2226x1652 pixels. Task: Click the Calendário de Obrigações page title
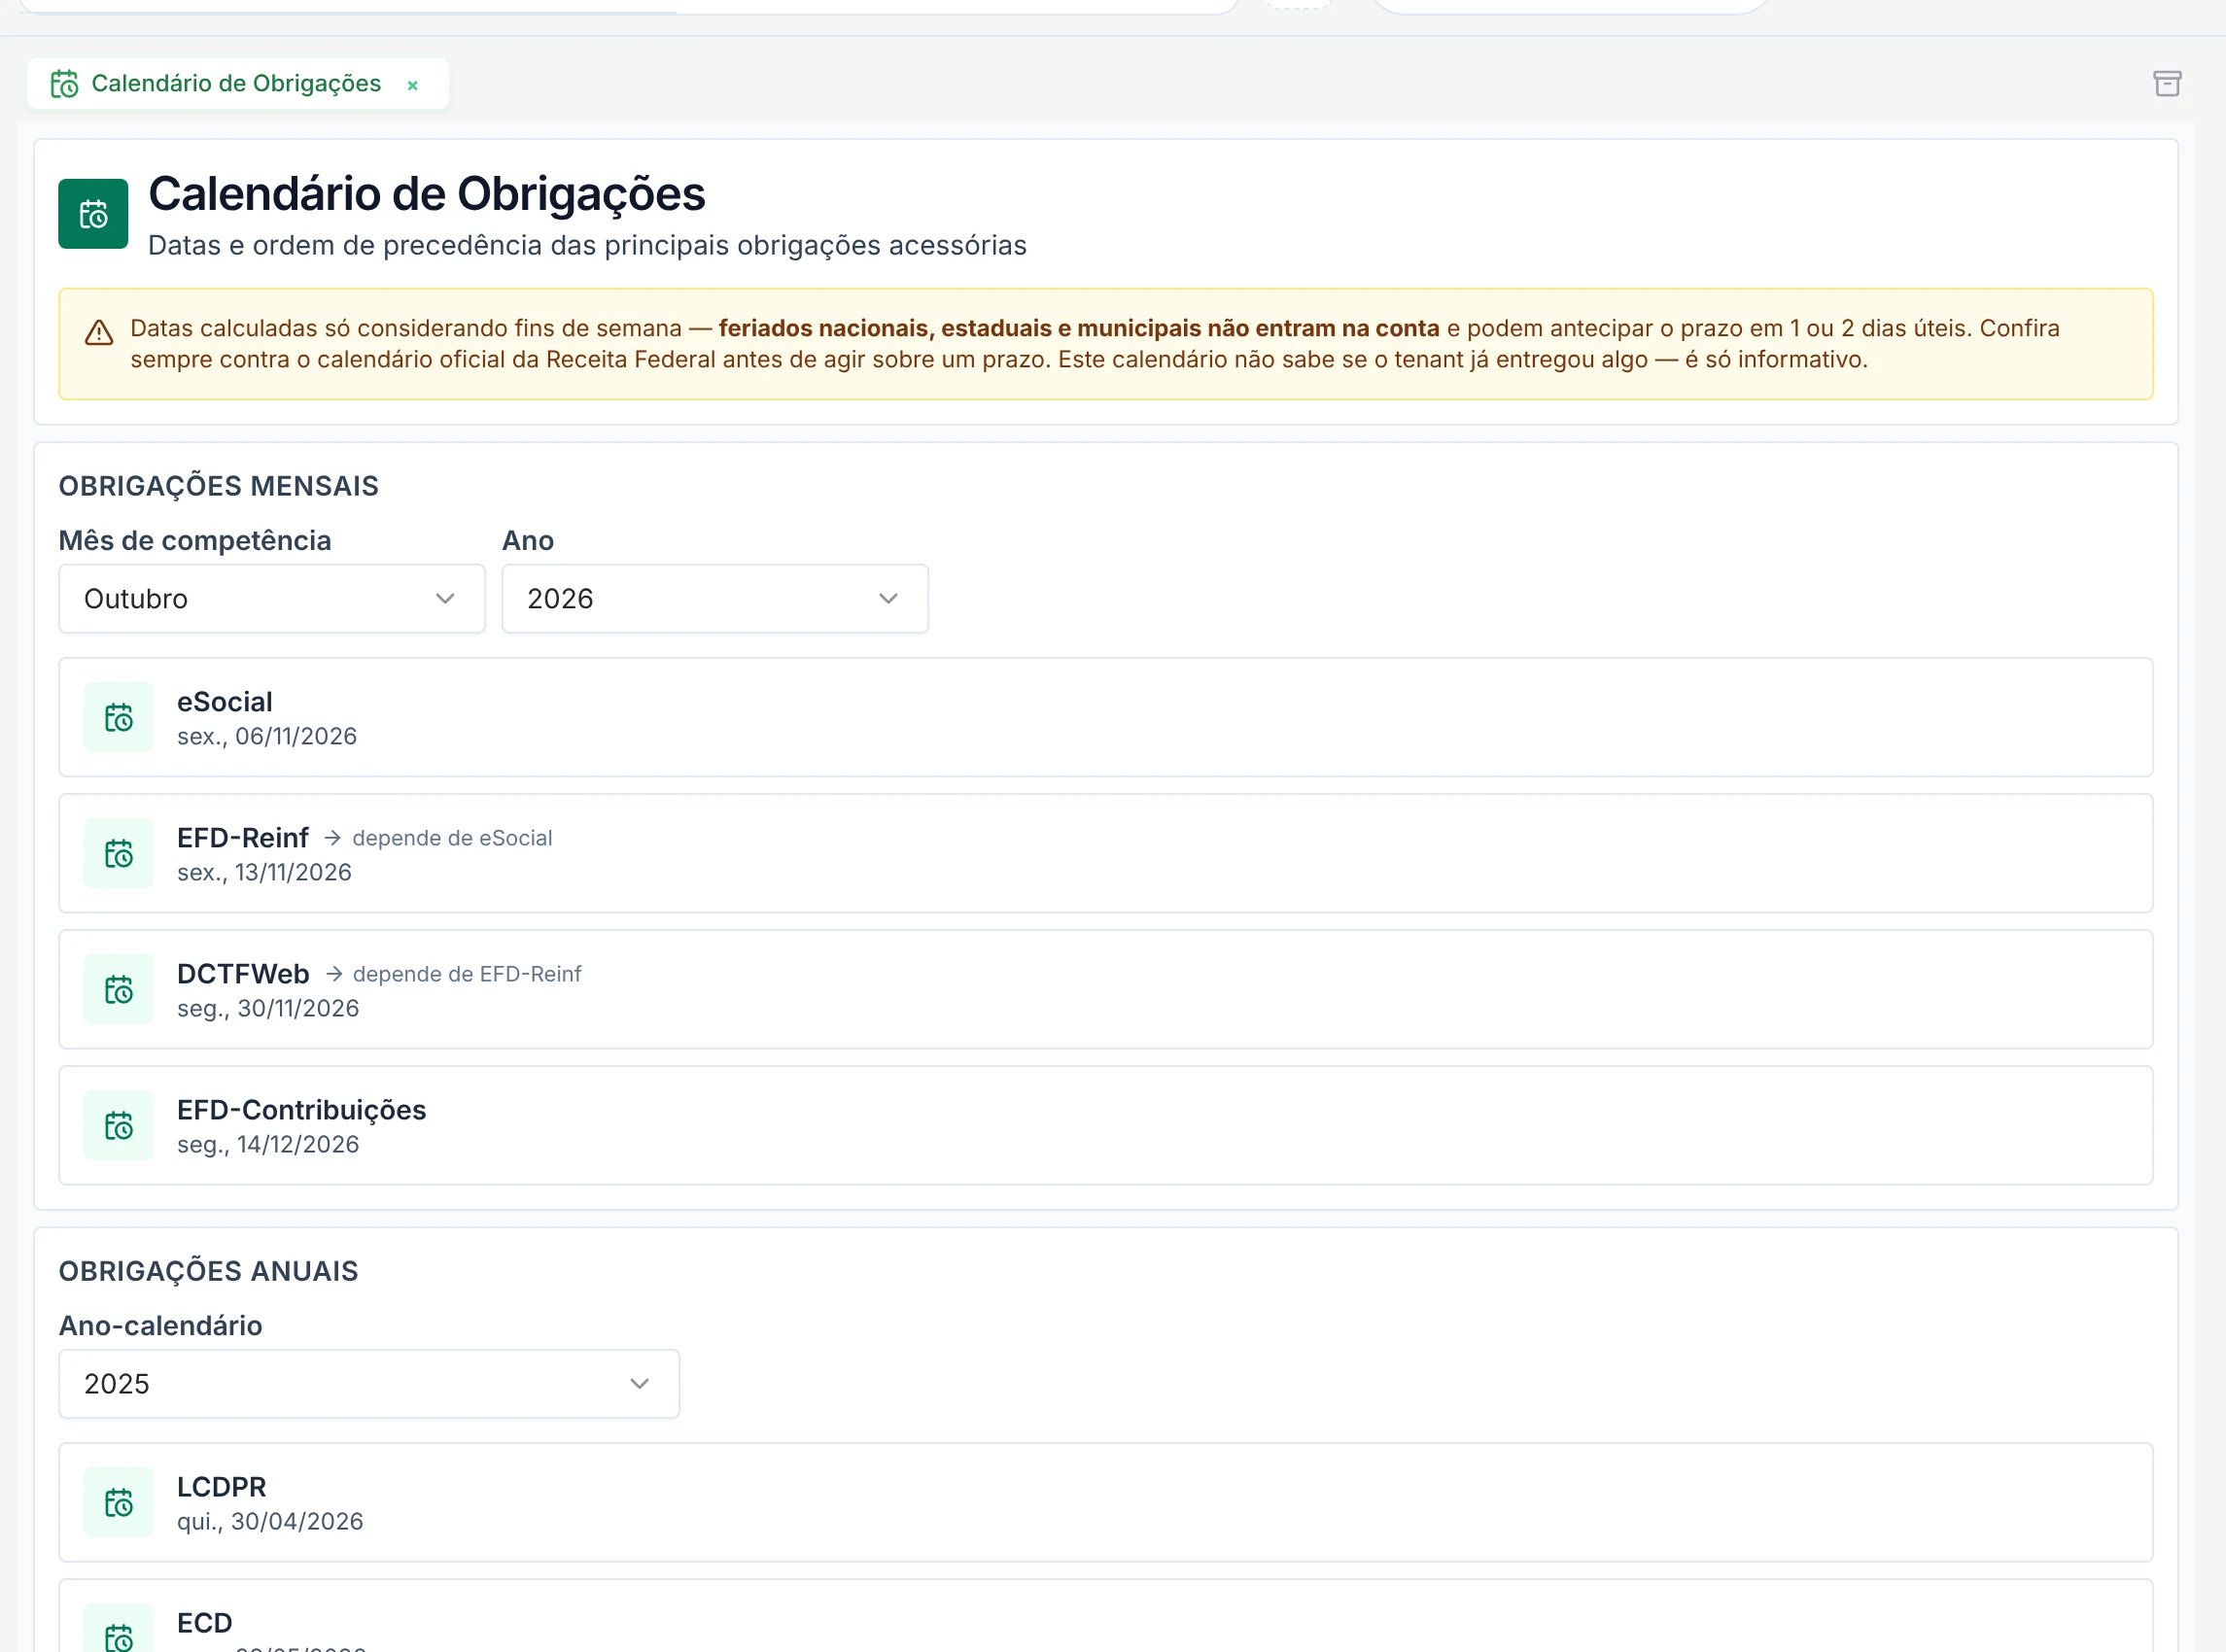[x=427, y=194]
